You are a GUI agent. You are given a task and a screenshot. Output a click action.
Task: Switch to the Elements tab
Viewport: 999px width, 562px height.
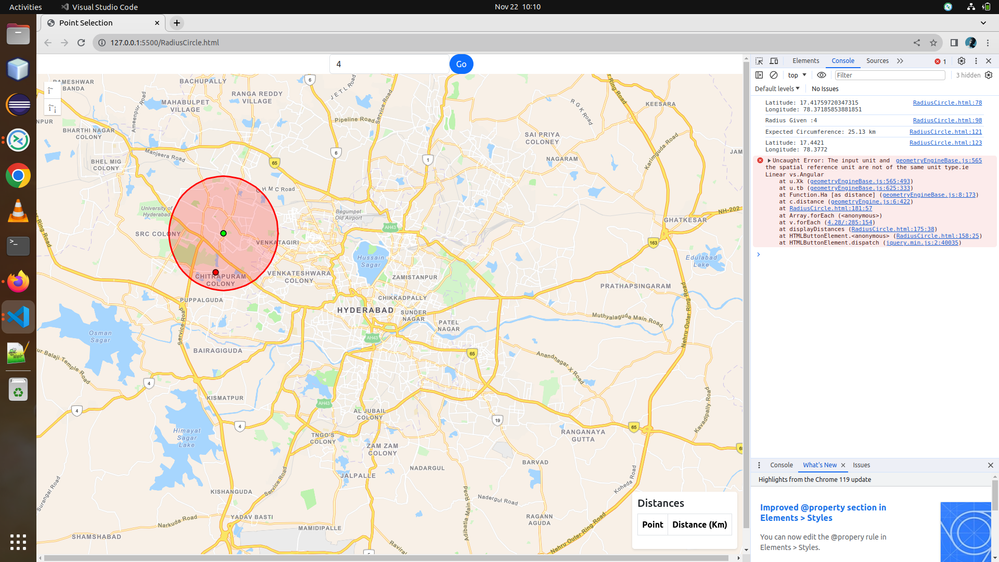point(805,61)
